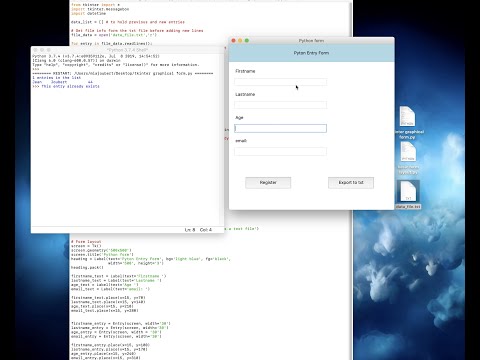Click the 'Pyton Entry Form' heading
The image size is (480, 360).
click(311, 53)
